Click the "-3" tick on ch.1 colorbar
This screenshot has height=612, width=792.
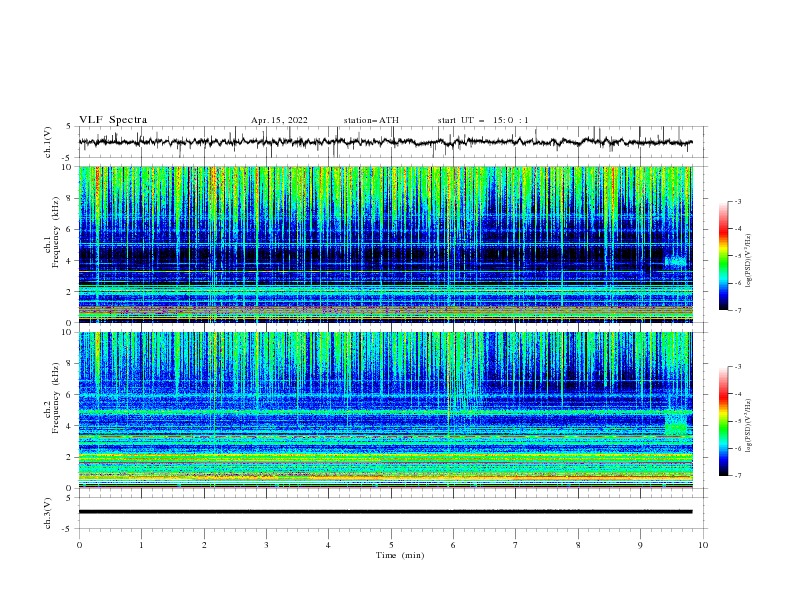tap(737, 201)
